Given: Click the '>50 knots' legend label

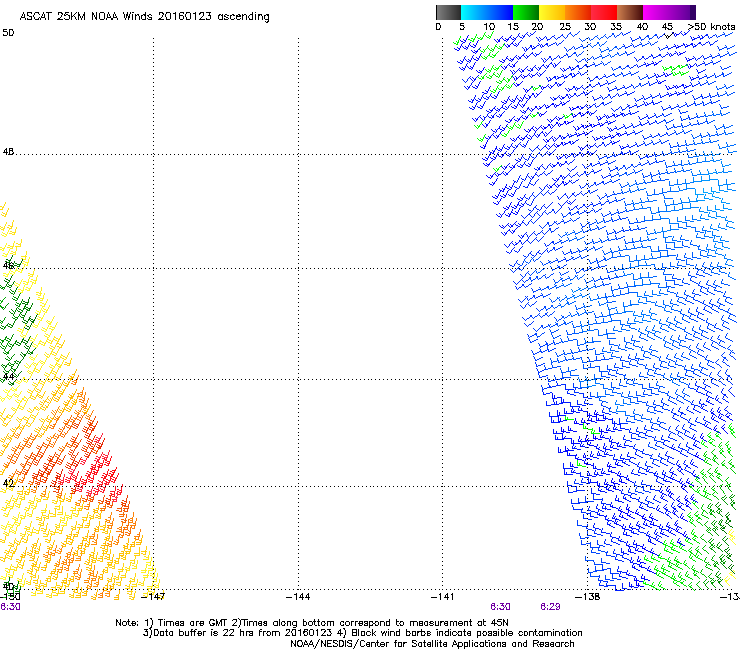Looking at the screenshot, I should coord(712,27).
